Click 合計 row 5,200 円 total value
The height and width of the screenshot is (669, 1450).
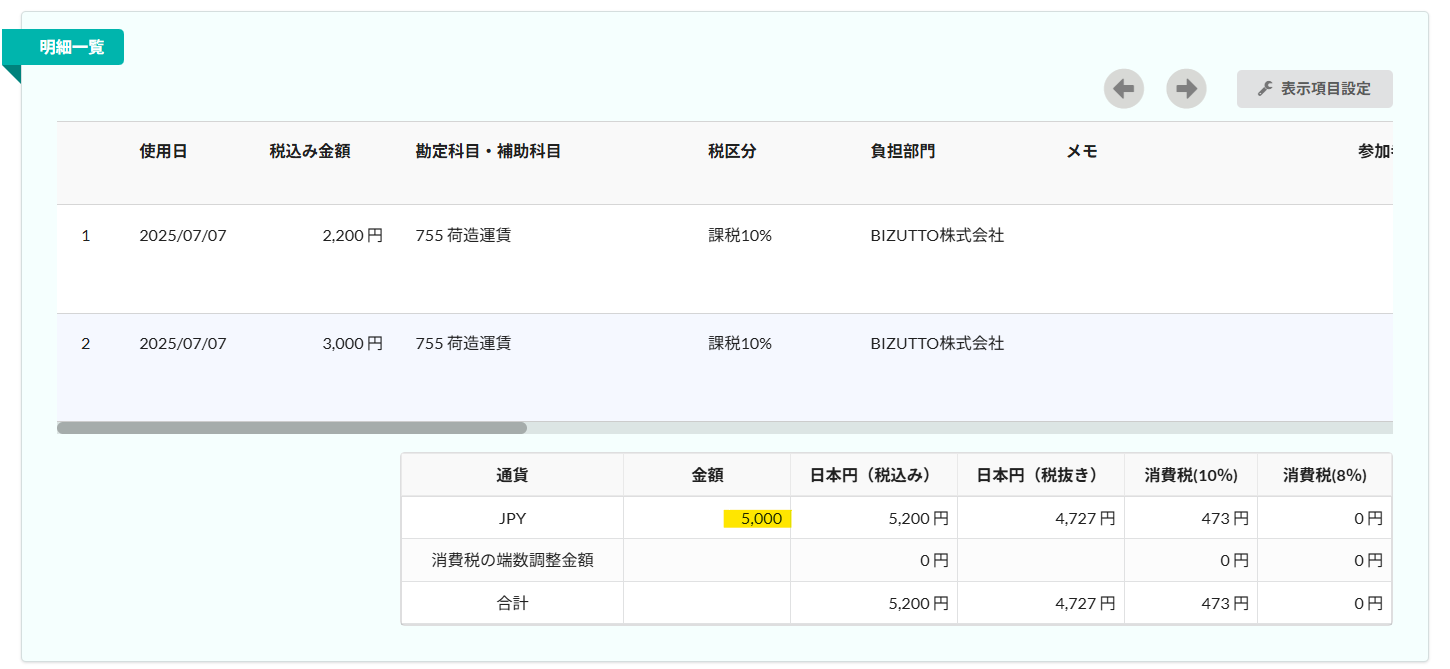918,604
